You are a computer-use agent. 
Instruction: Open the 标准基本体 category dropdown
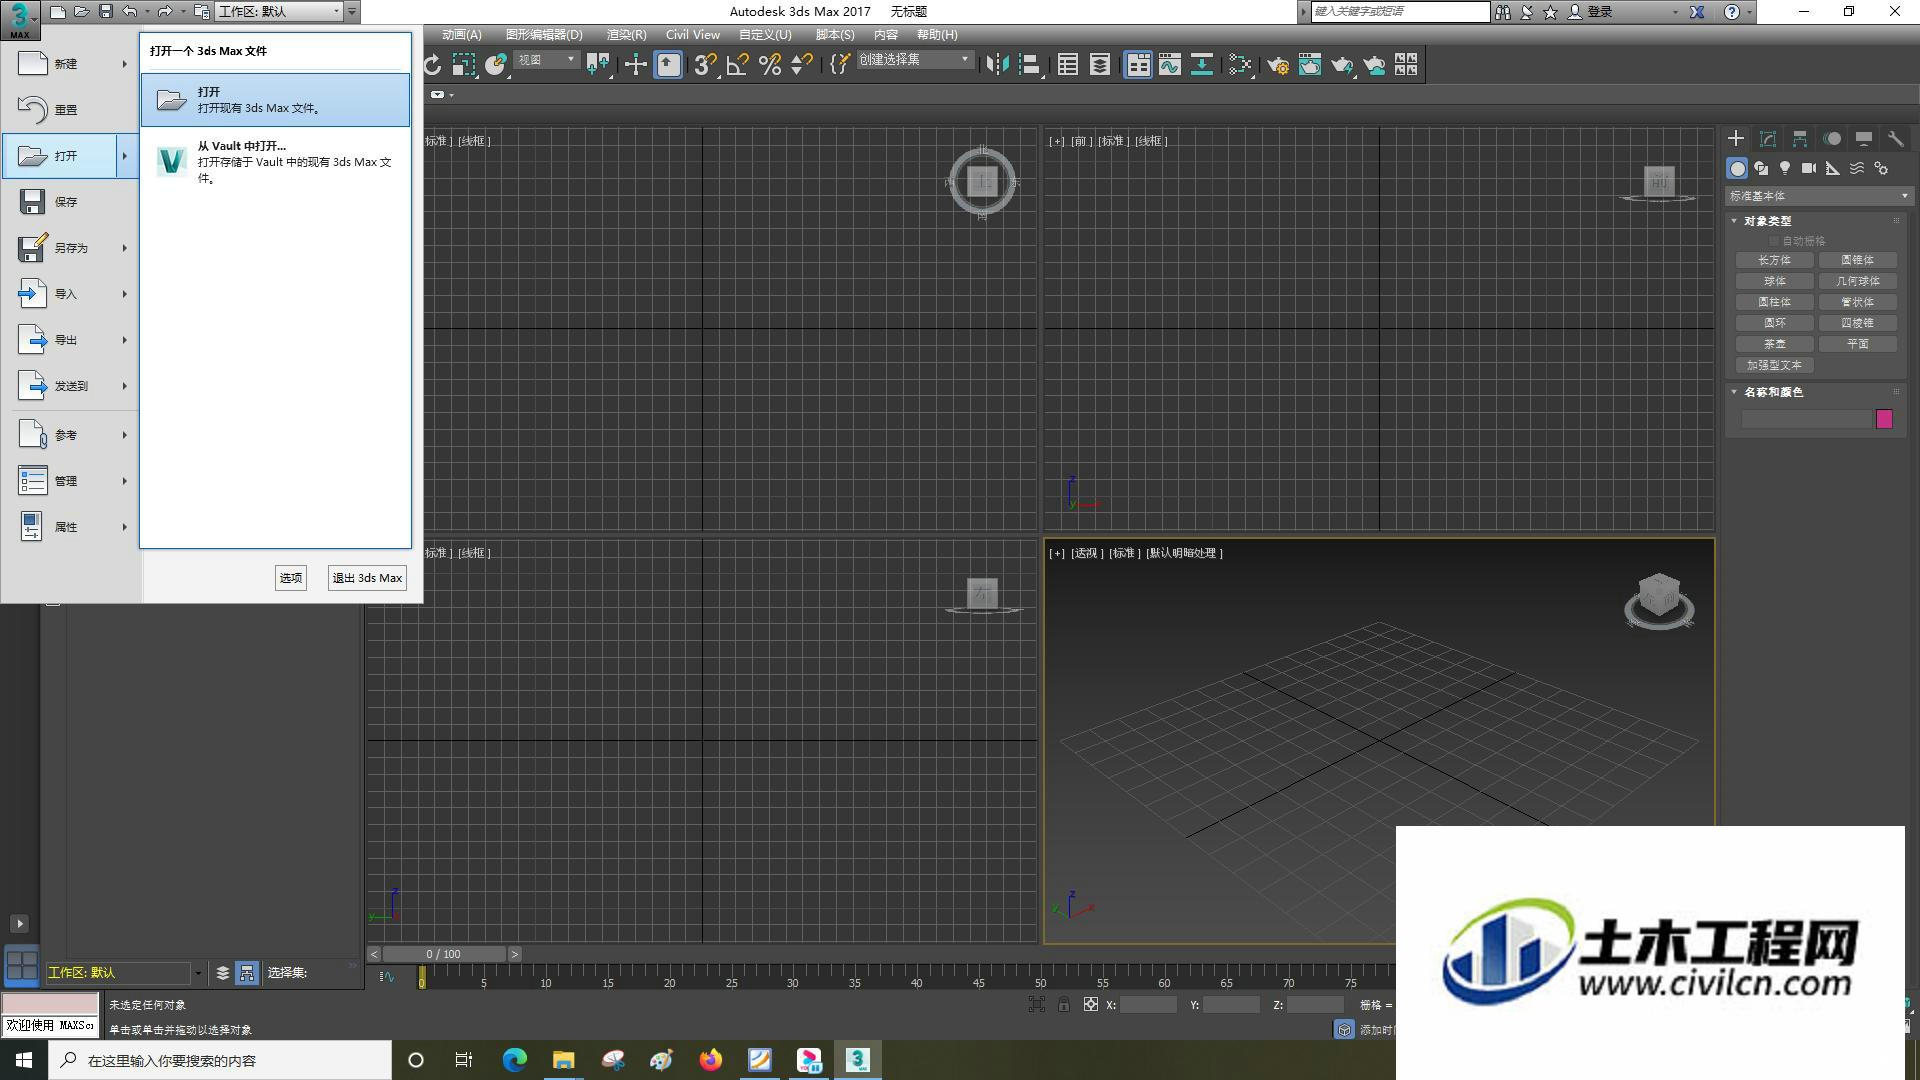[1819, 196]
